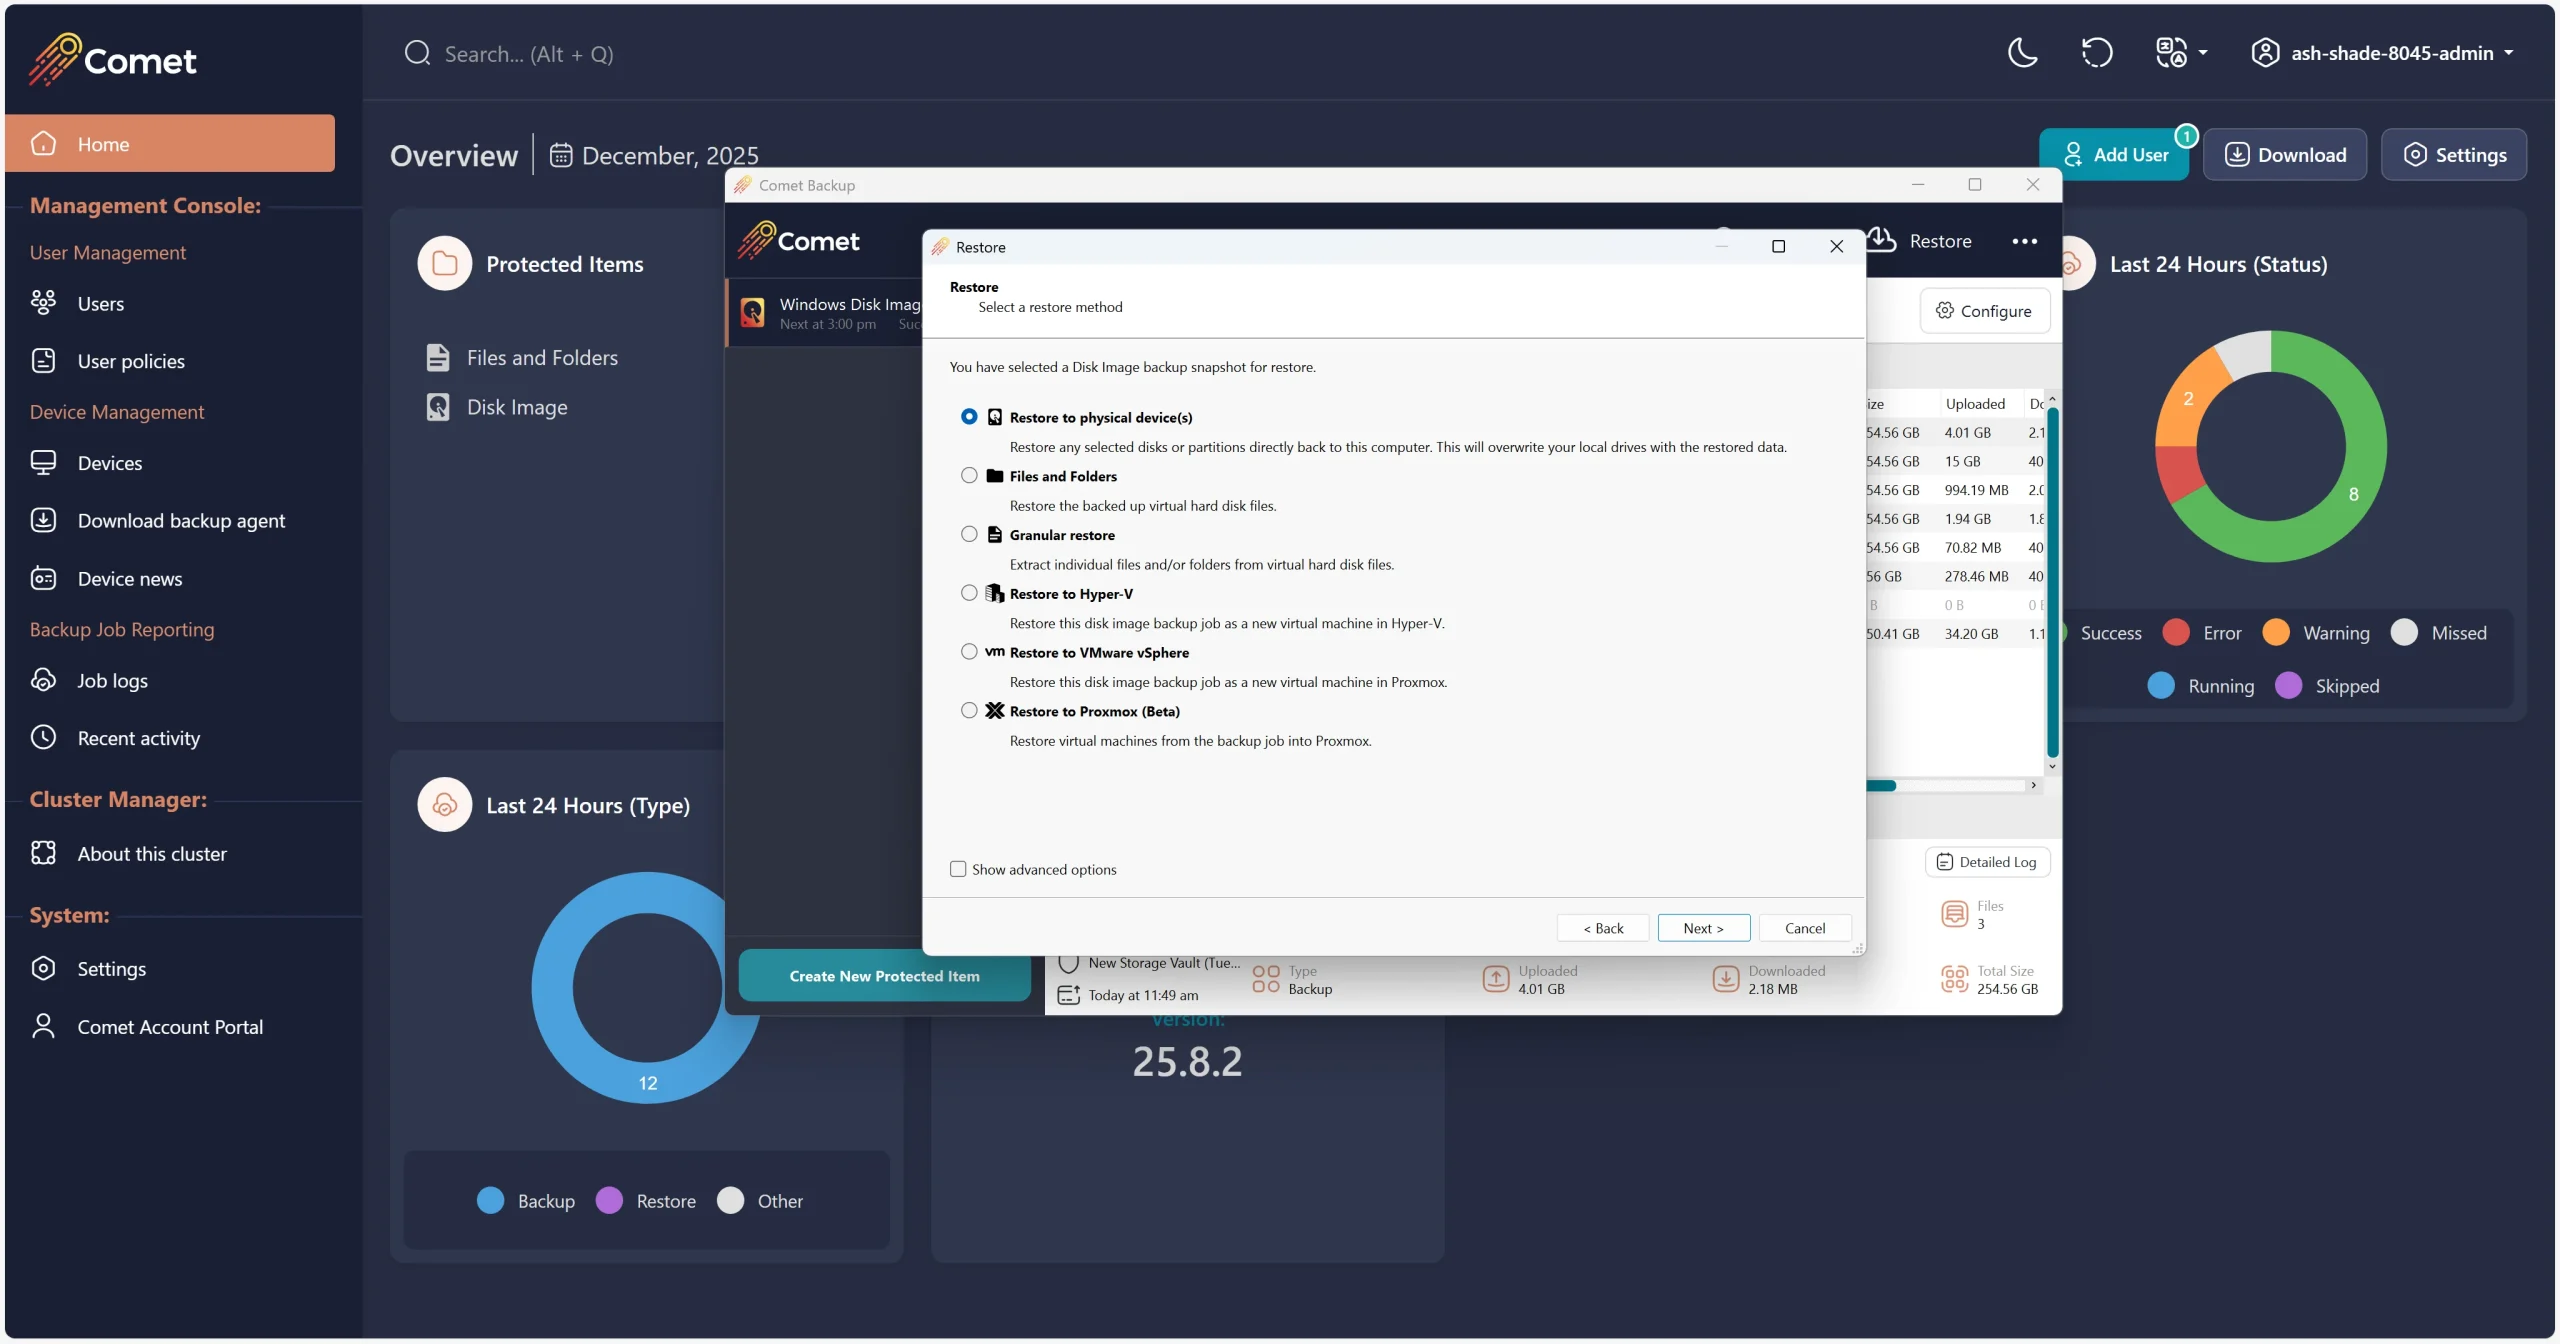The image size is (2560, 1344).
Task: Open Devices in the sidebar
Action: [110, 463]
